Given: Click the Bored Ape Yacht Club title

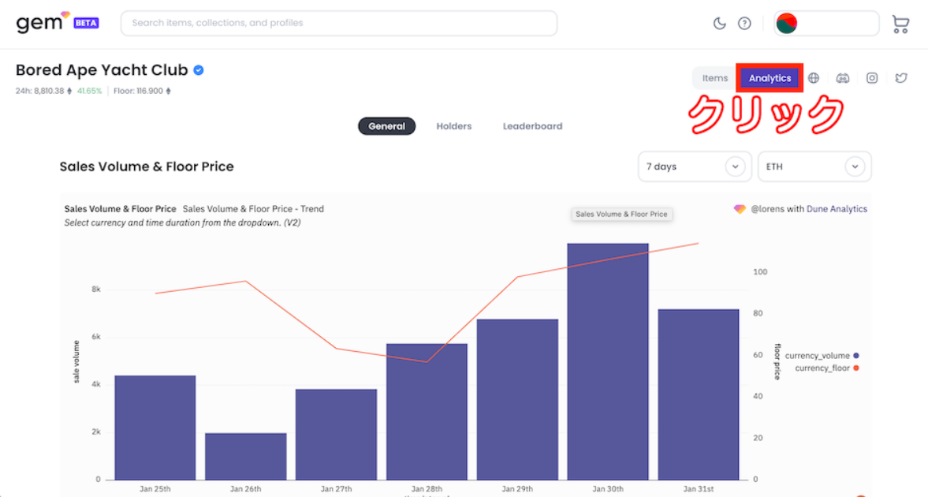Looking at the screenshot, I should point(102,70).
